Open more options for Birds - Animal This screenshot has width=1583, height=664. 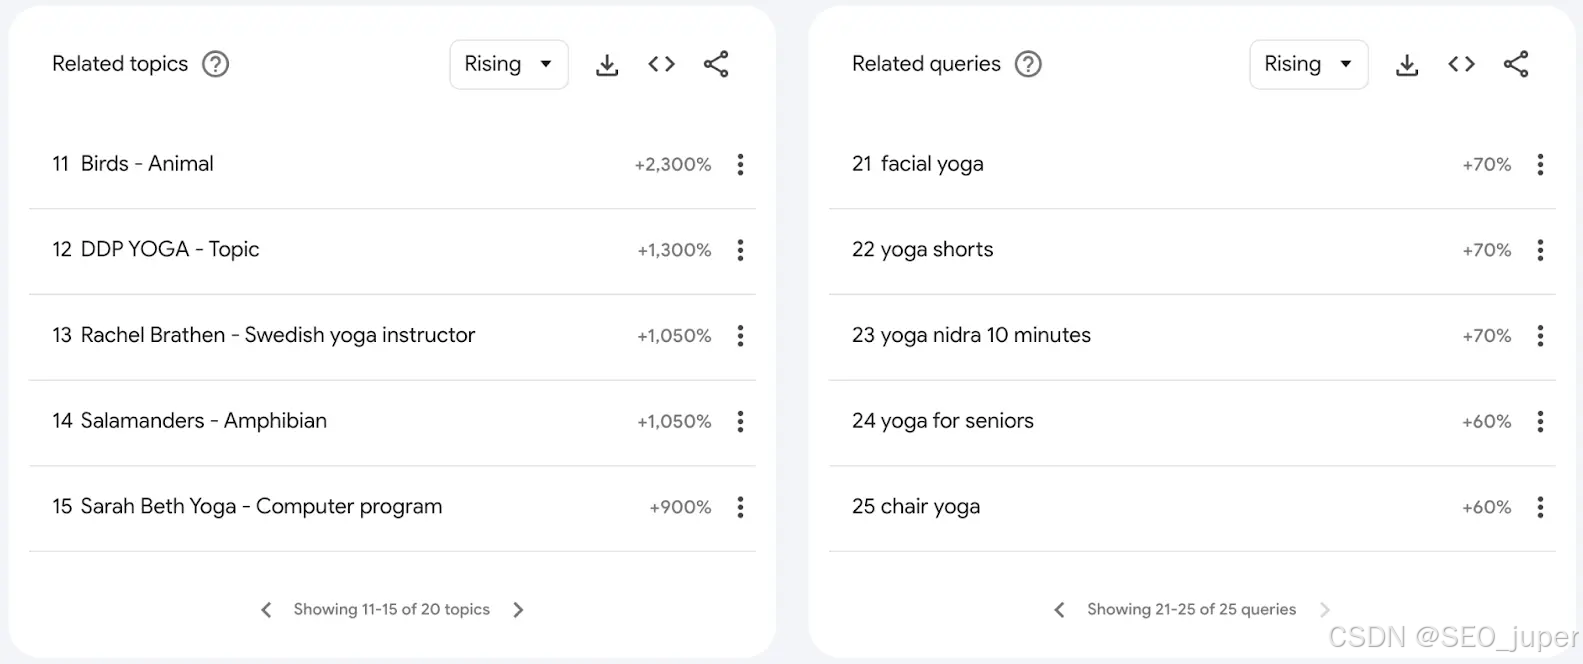[x=740, y=164]
